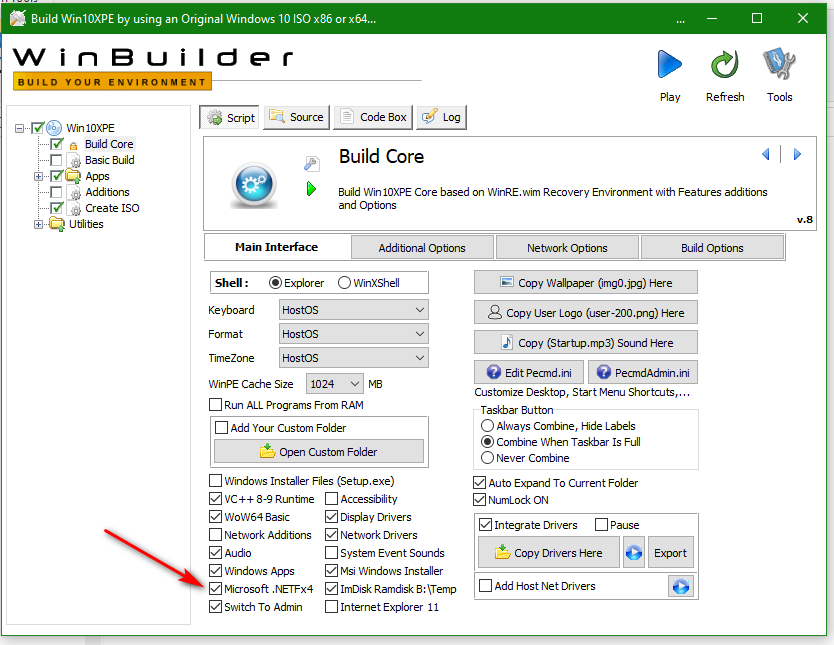Select the WinXShell radio button
Viewport: 834px width, 645px height.
pyautogui.click(x=344, y=283)
